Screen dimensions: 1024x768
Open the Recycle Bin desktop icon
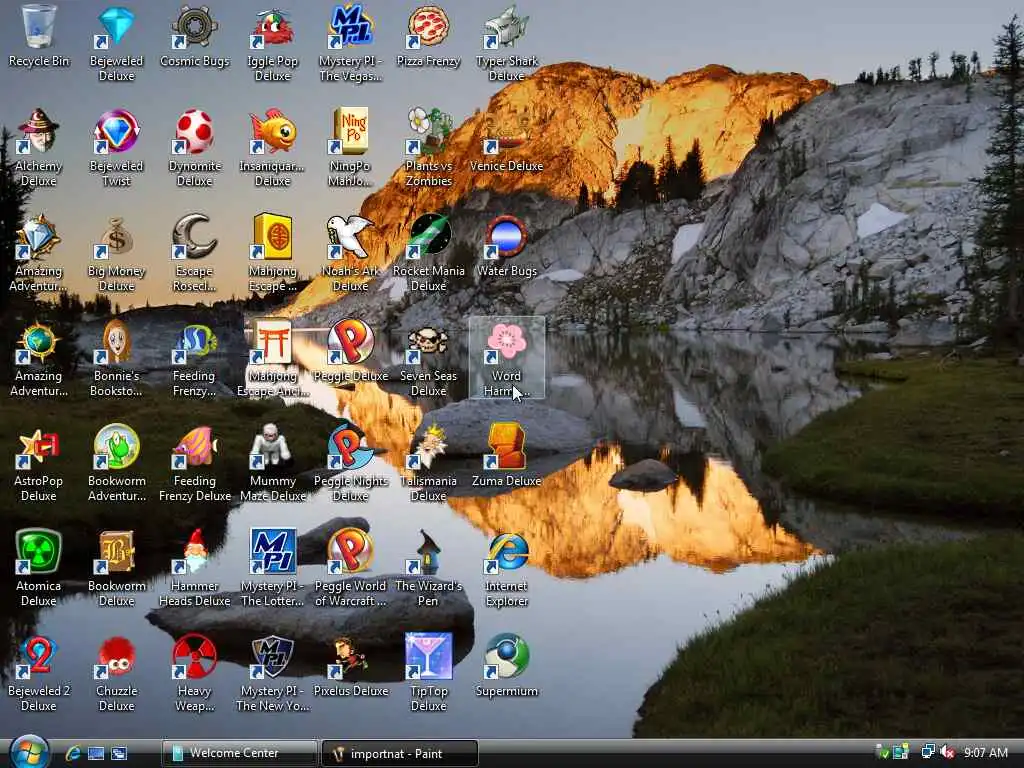39,36
